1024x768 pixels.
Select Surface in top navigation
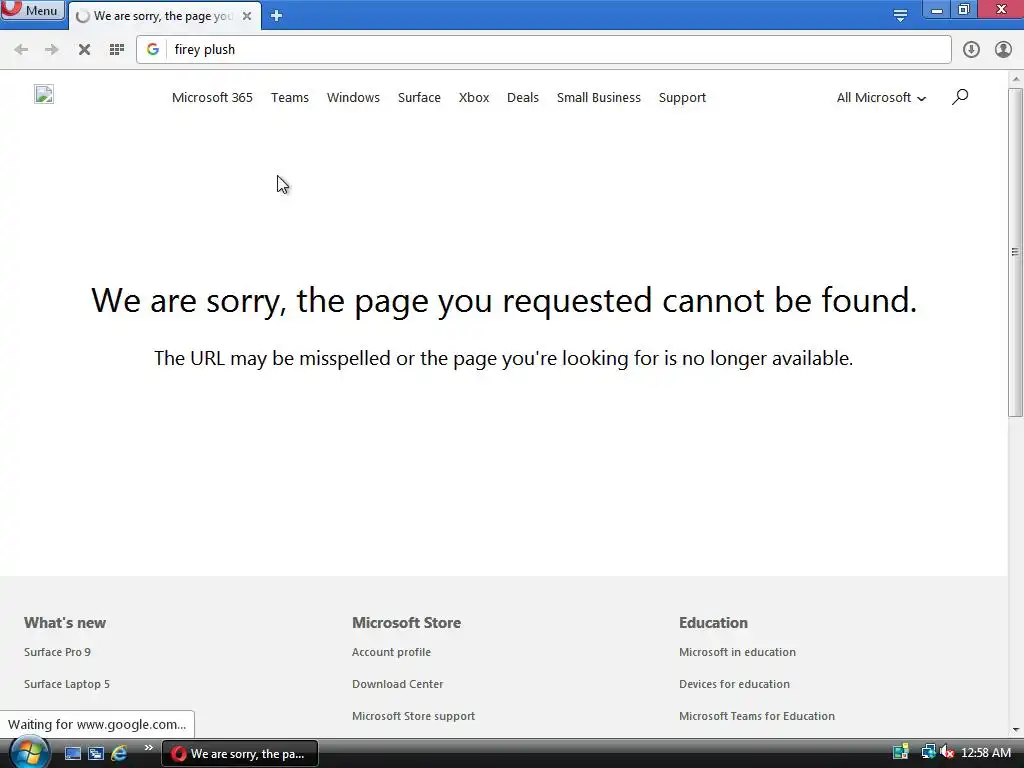419,97
